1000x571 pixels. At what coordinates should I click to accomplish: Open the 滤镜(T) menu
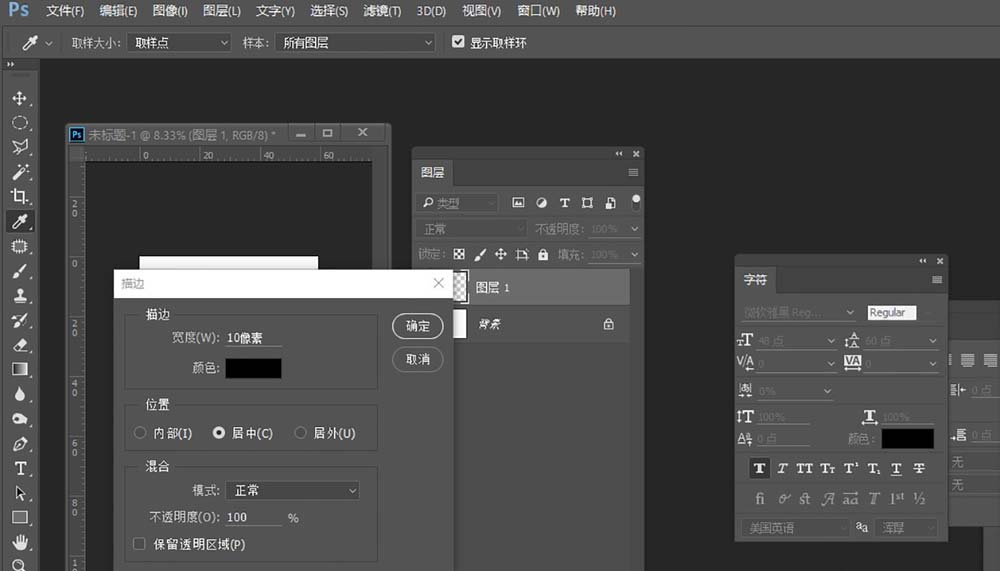coord(381,11)
